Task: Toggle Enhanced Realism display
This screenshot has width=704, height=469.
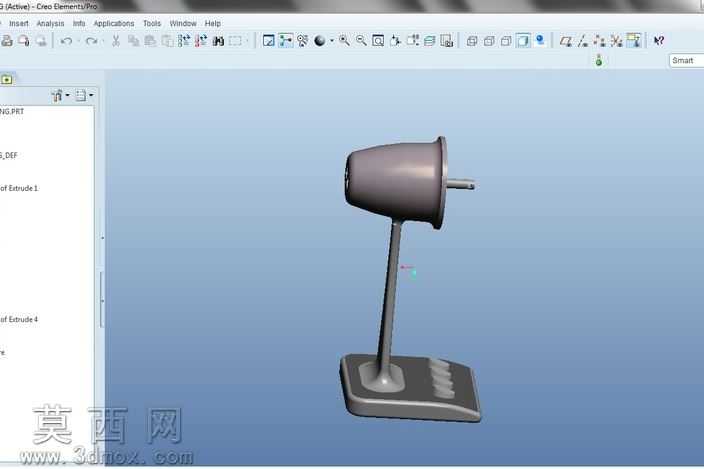Action: pos(540,41)
